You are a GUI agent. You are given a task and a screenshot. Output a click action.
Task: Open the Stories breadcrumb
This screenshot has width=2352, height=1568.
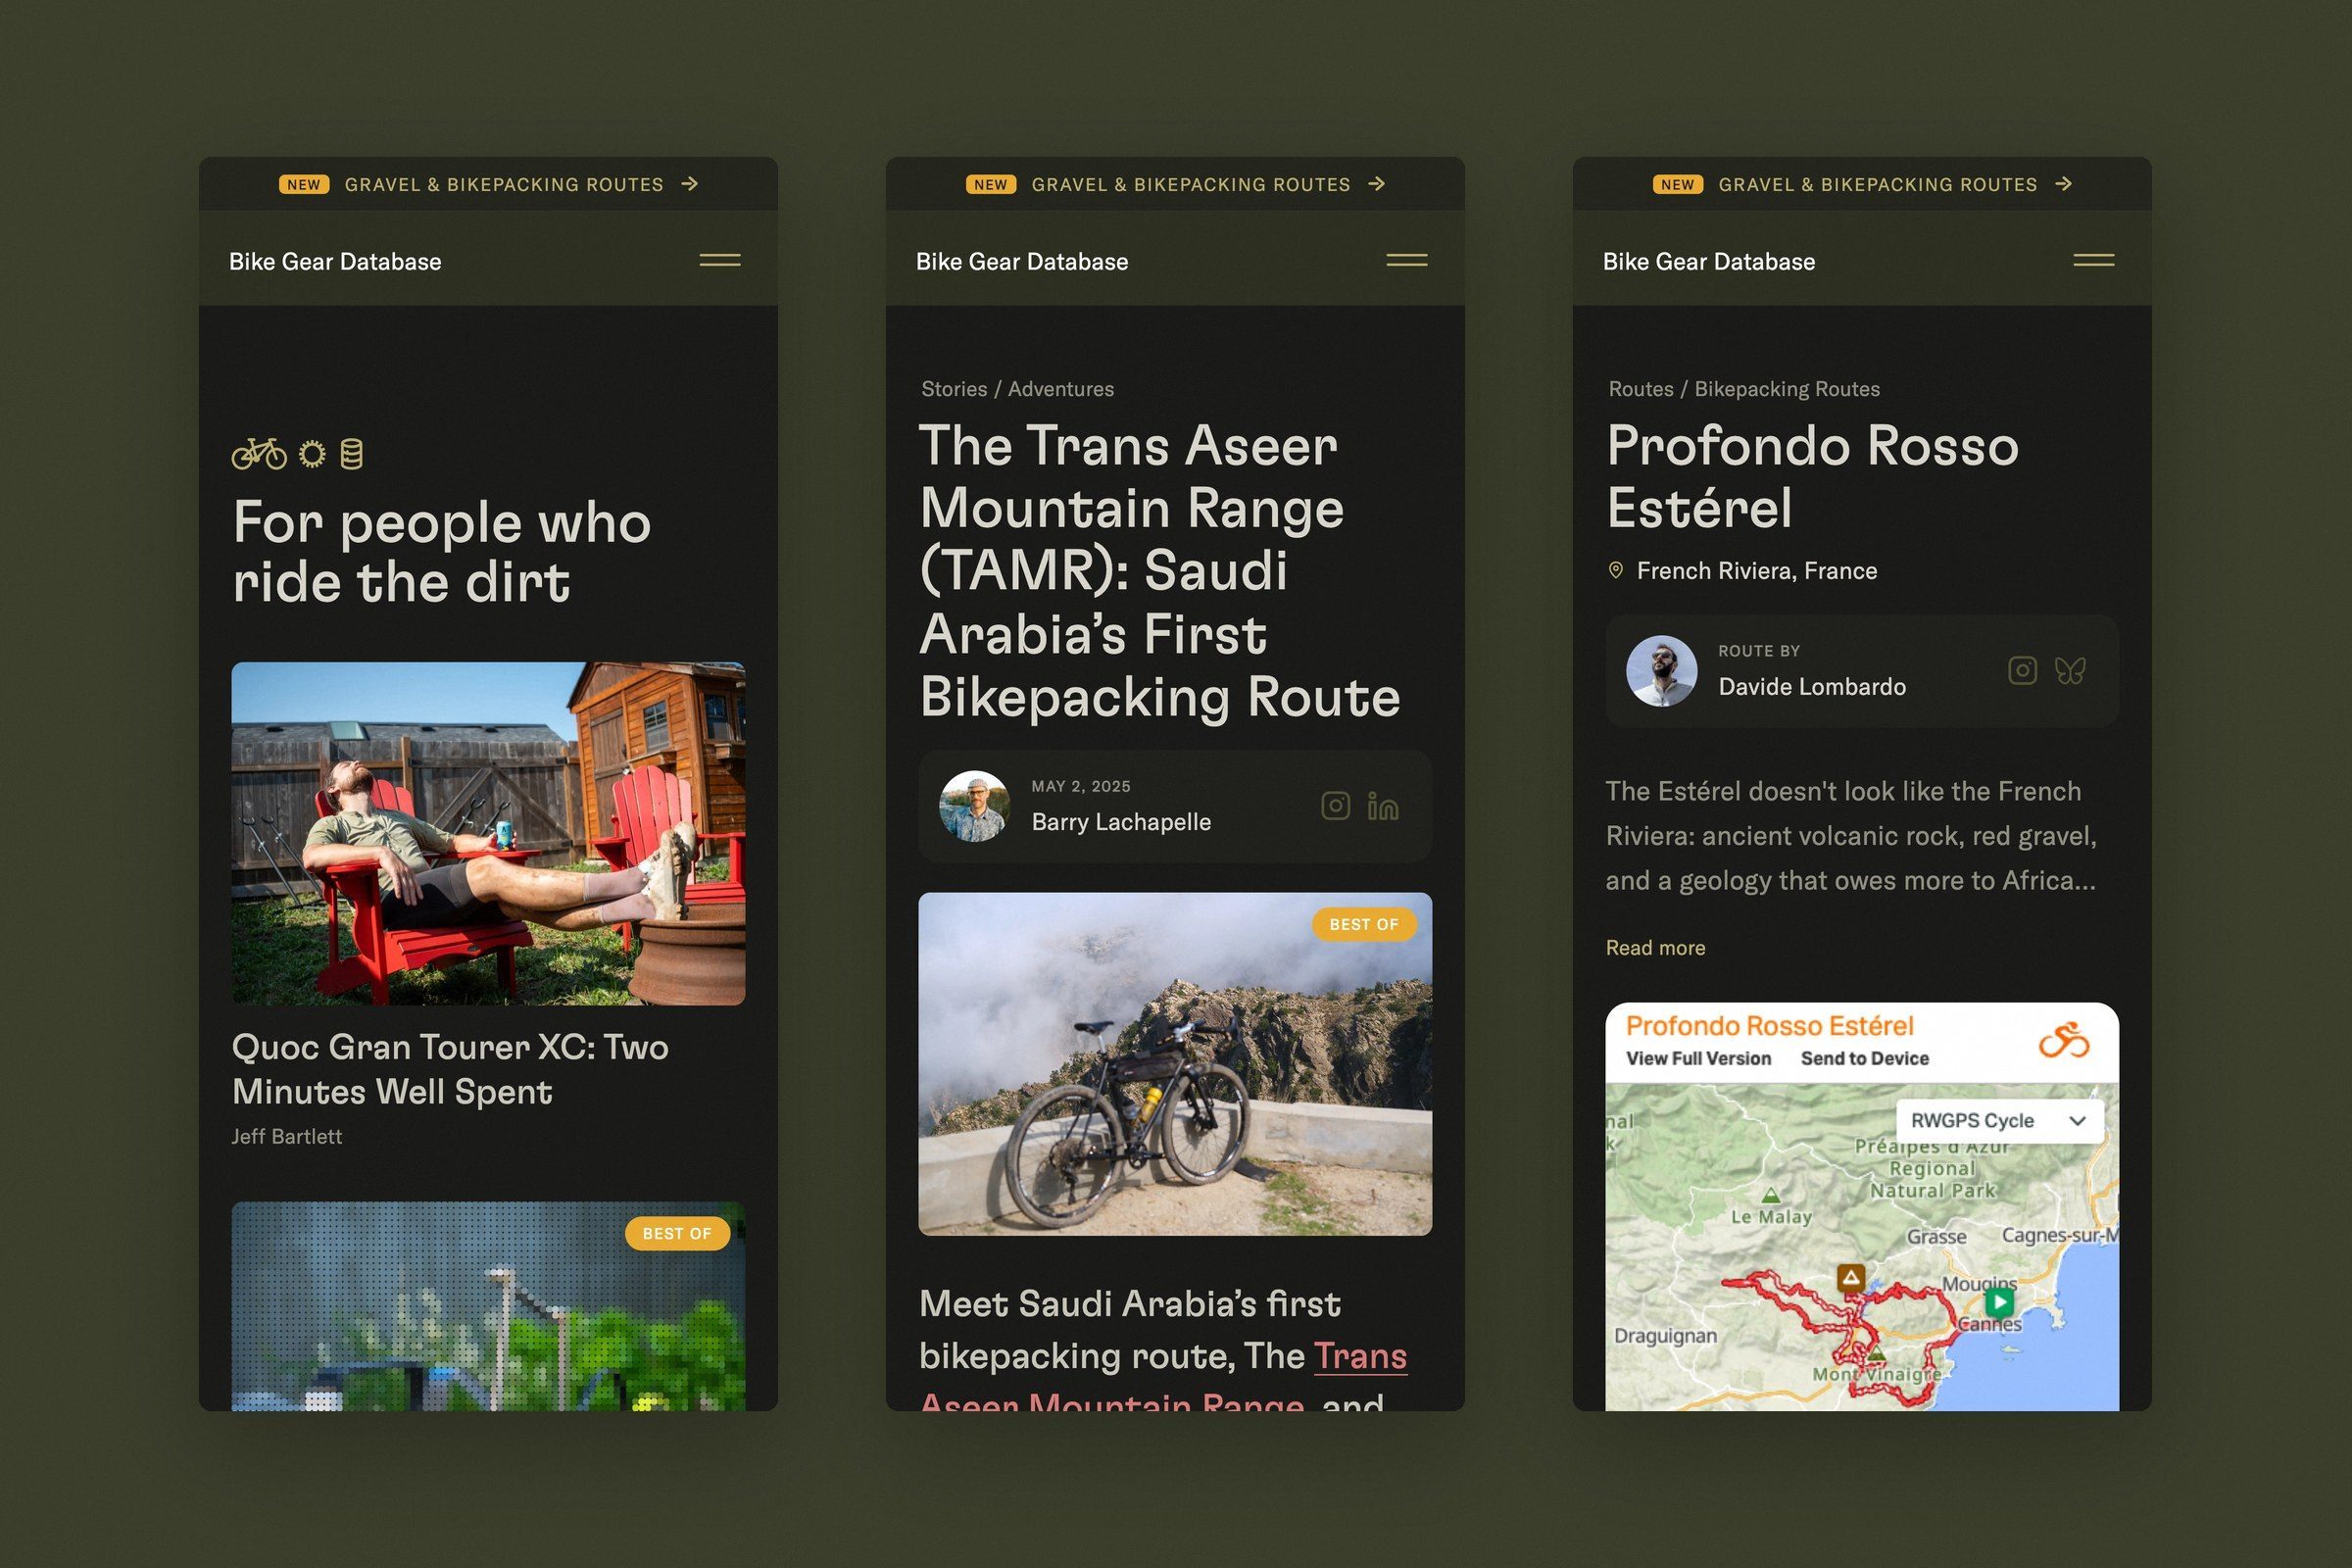coord(954,389)
